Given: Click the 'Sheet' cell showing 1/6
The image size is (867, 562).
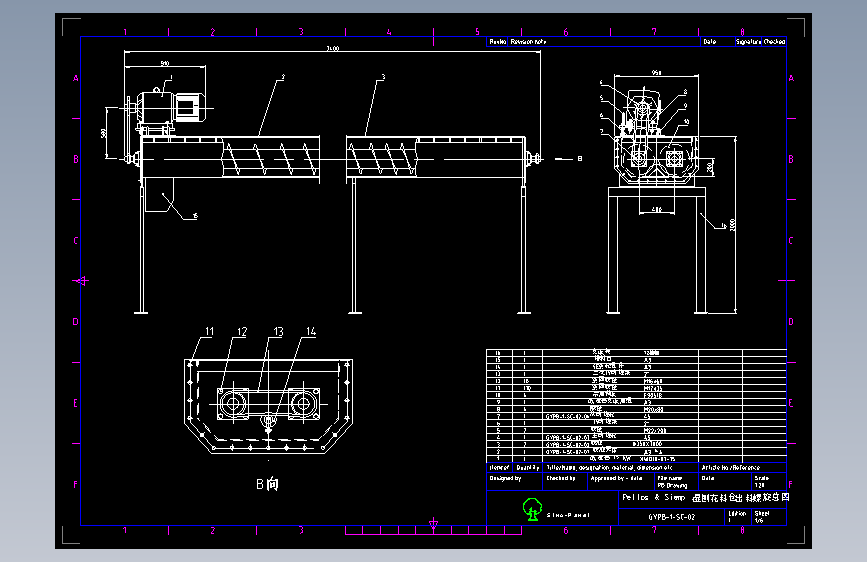Looking at the screenshot, I should [x=769, y=517].
